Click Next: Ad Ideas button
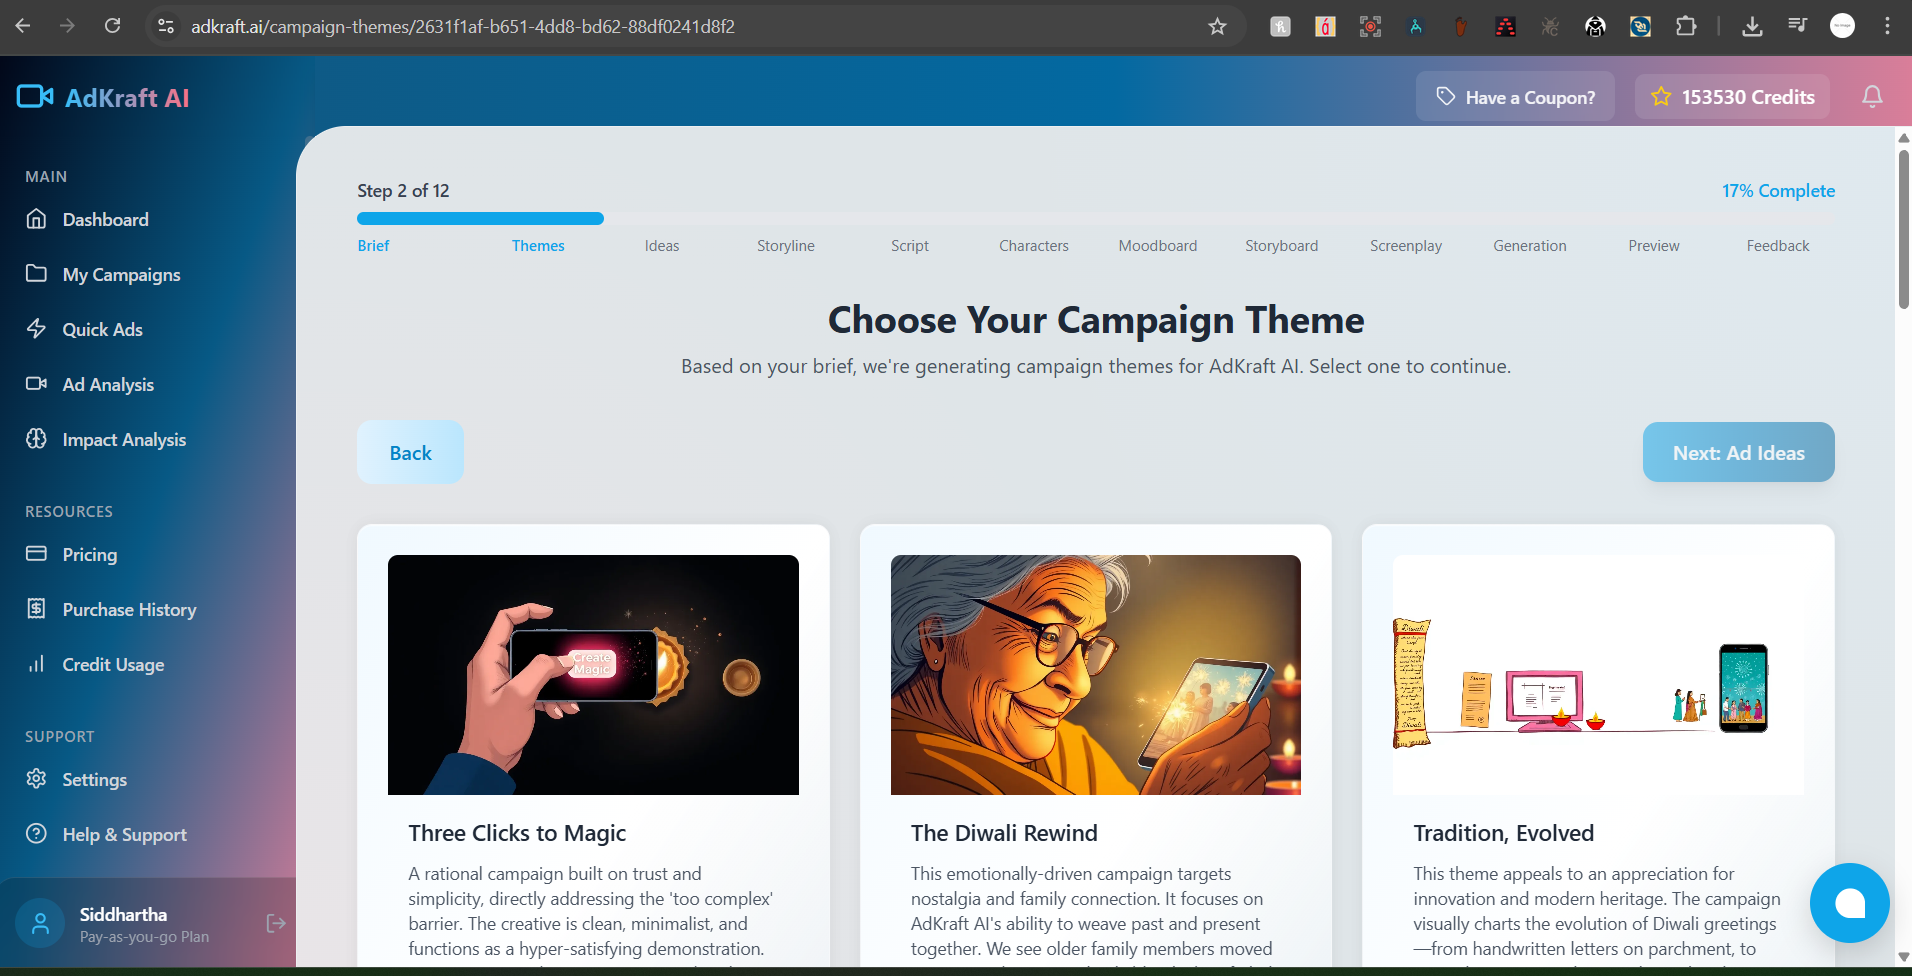Image resolution: width=1912 pixels, height=976 pixels. (1738, 453)
